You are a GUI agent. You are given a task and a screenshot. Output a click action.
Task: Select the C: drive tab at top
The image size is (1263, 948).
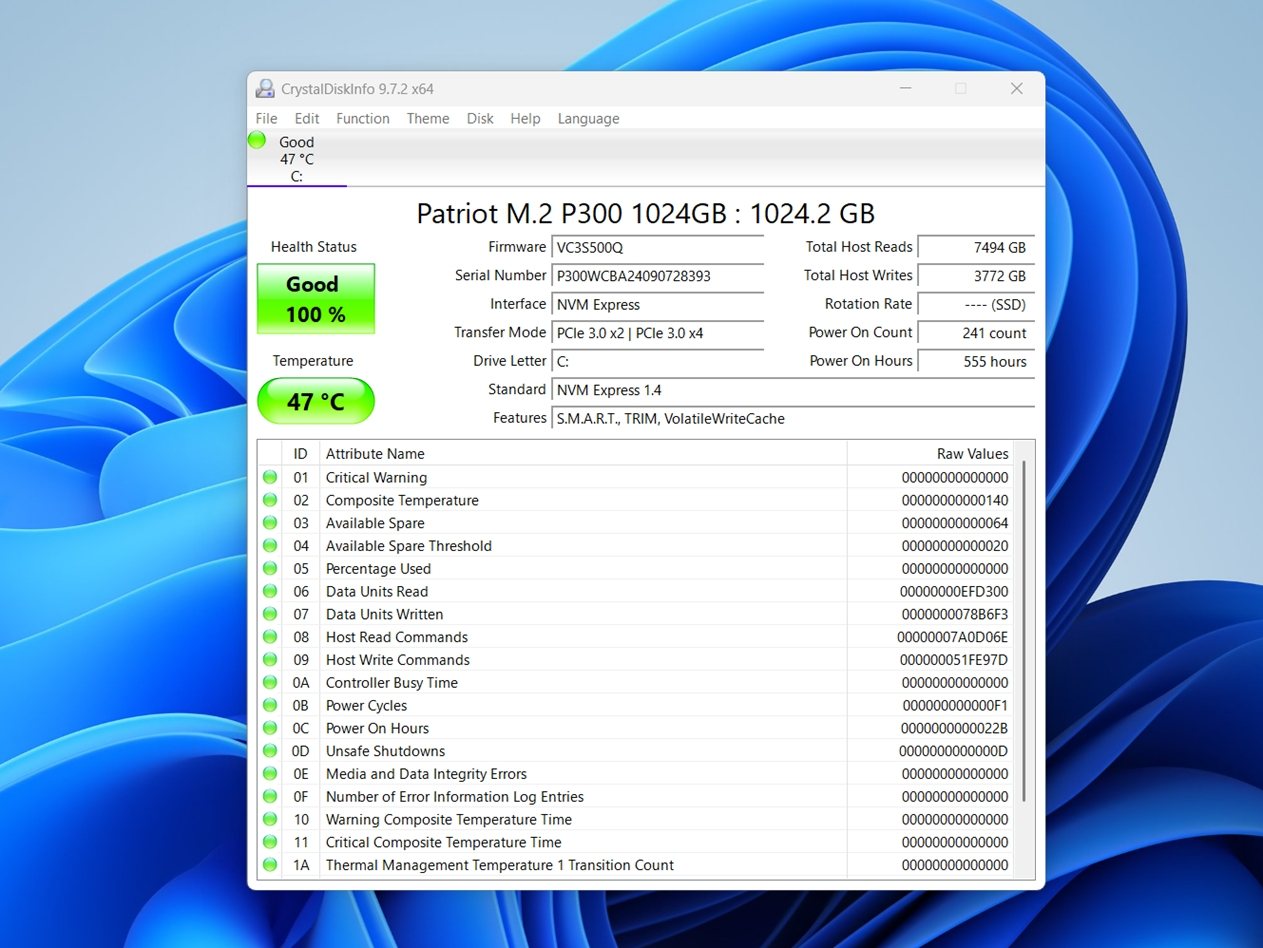[x=296, y=160]
